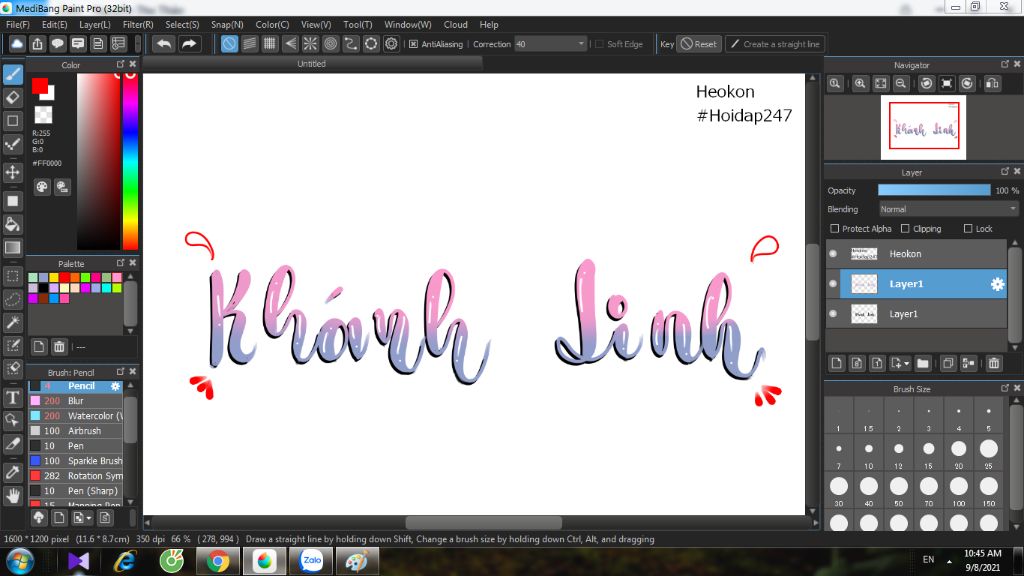Open the Layer menu
This screenshot has height=576, width=1024.
[95, 25]
